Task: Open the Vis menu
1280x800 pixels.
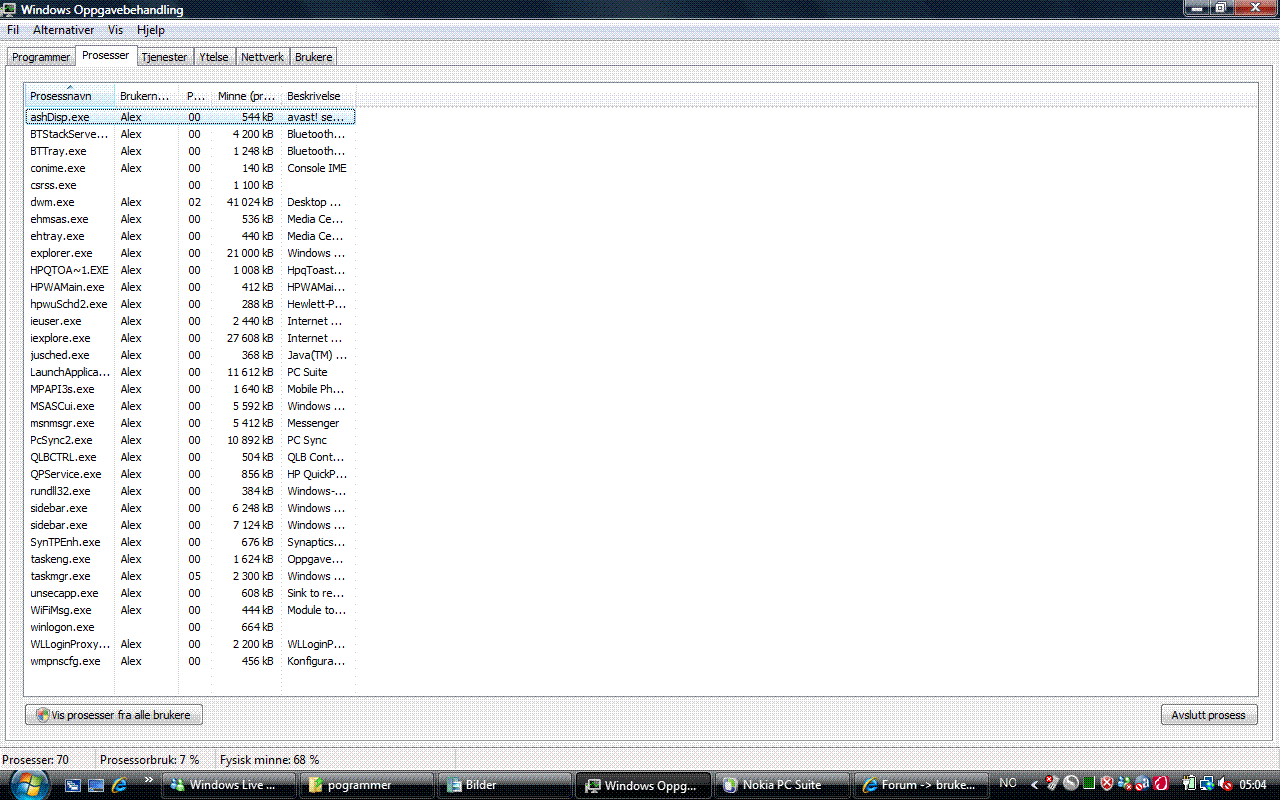Action: pyautogui.click(x=116, y=30)
